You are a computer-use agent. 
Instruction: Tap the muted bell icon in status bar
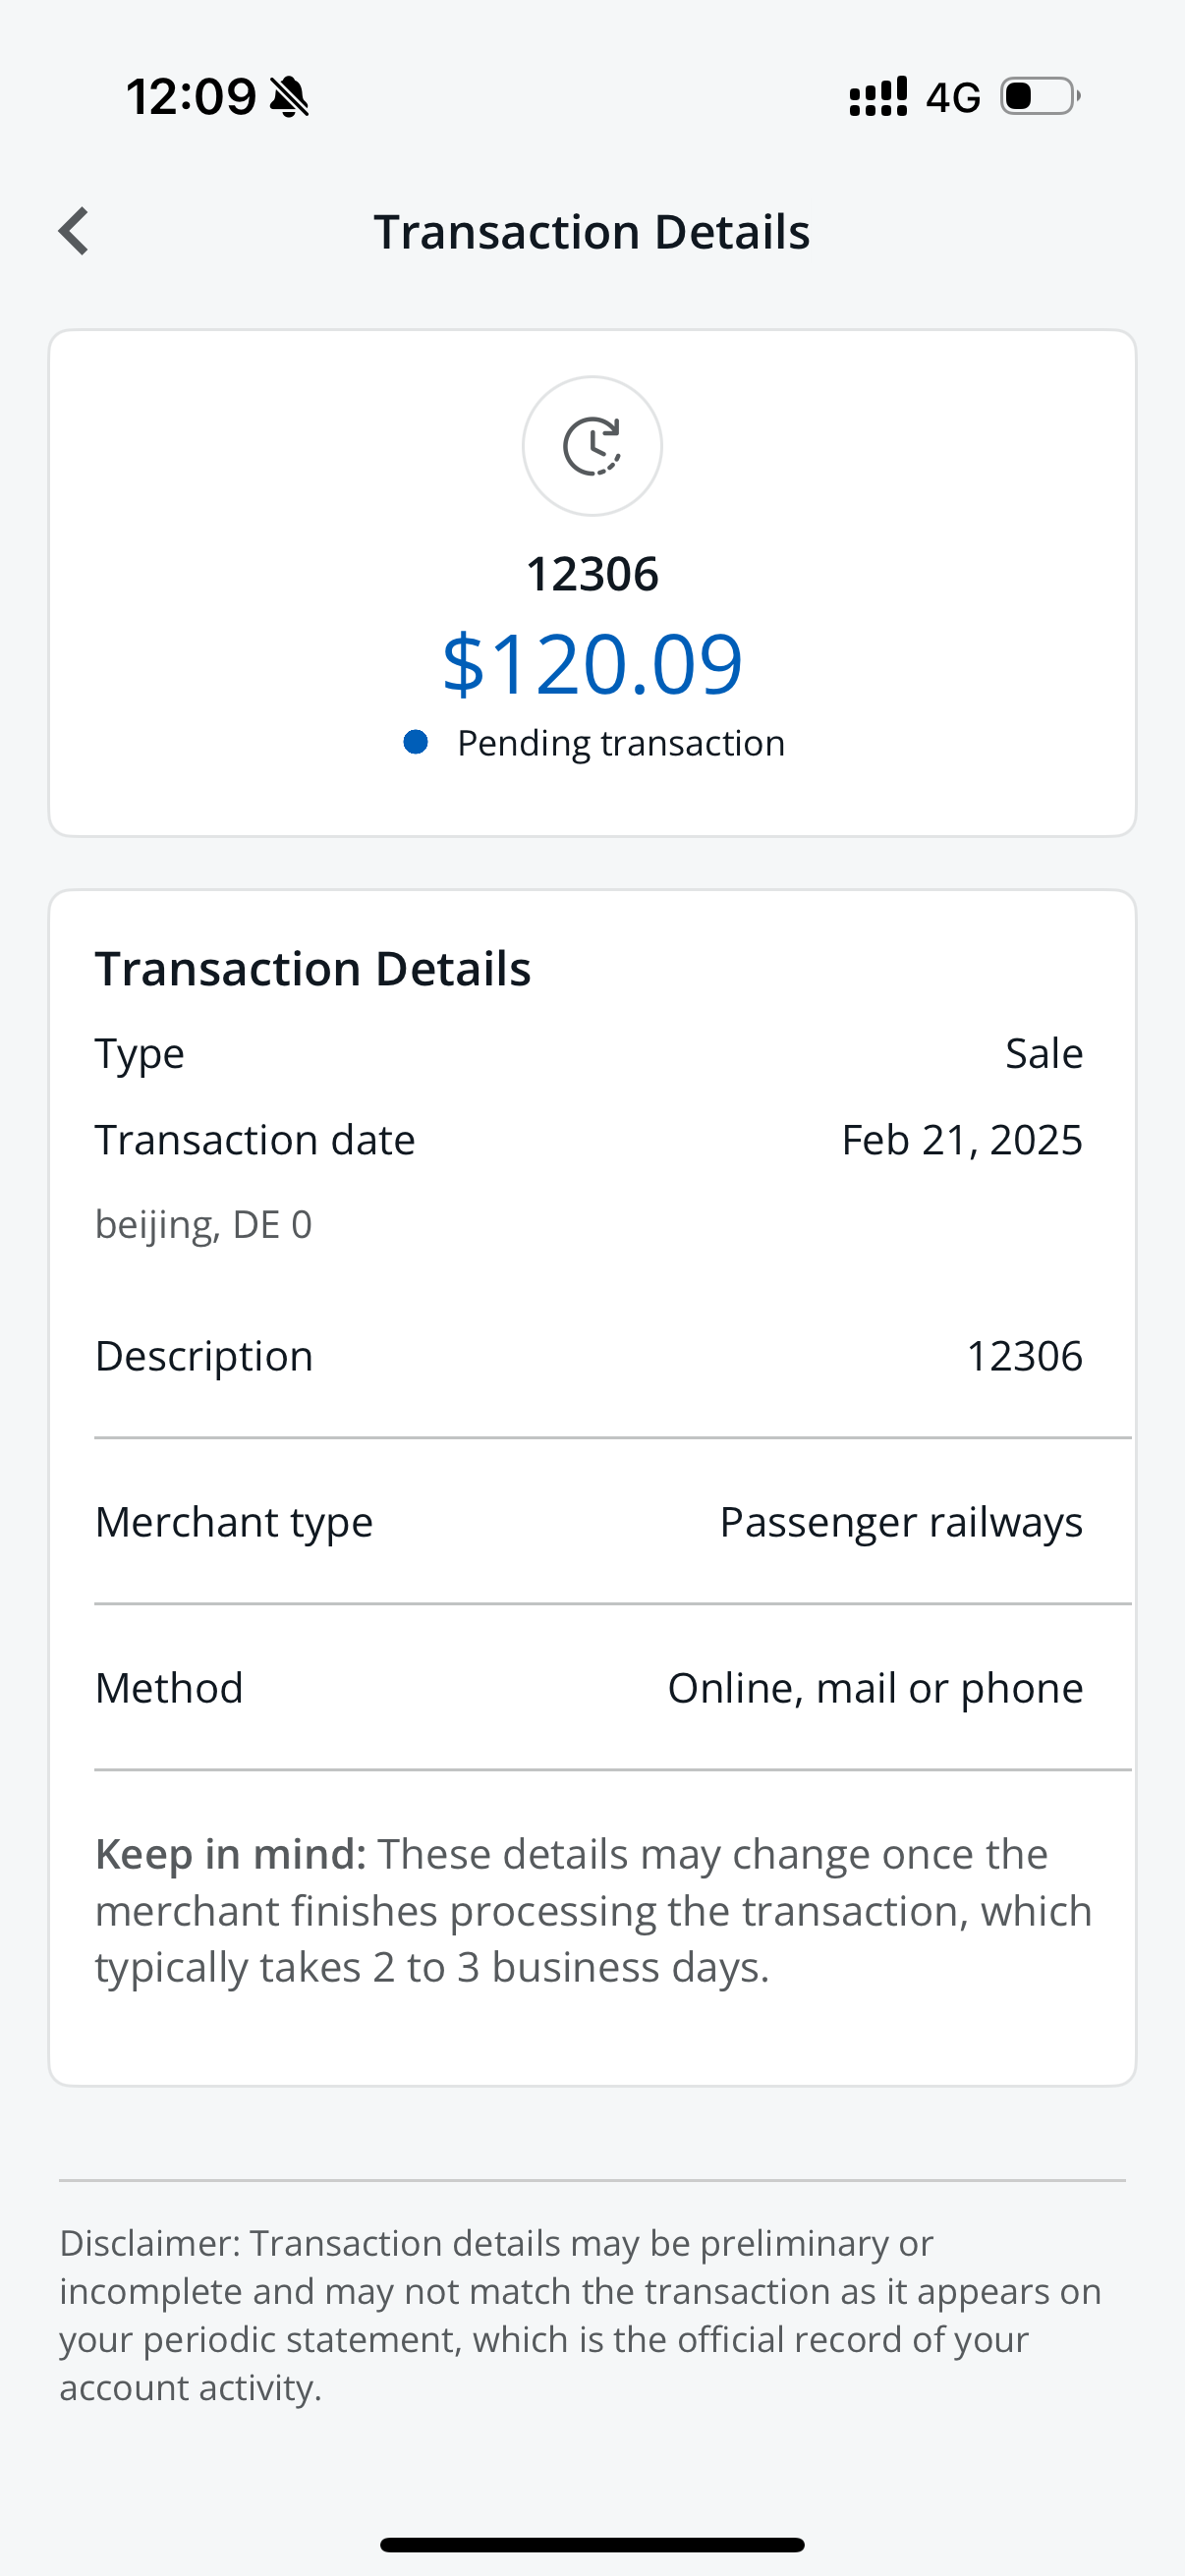tap(290, 97)
